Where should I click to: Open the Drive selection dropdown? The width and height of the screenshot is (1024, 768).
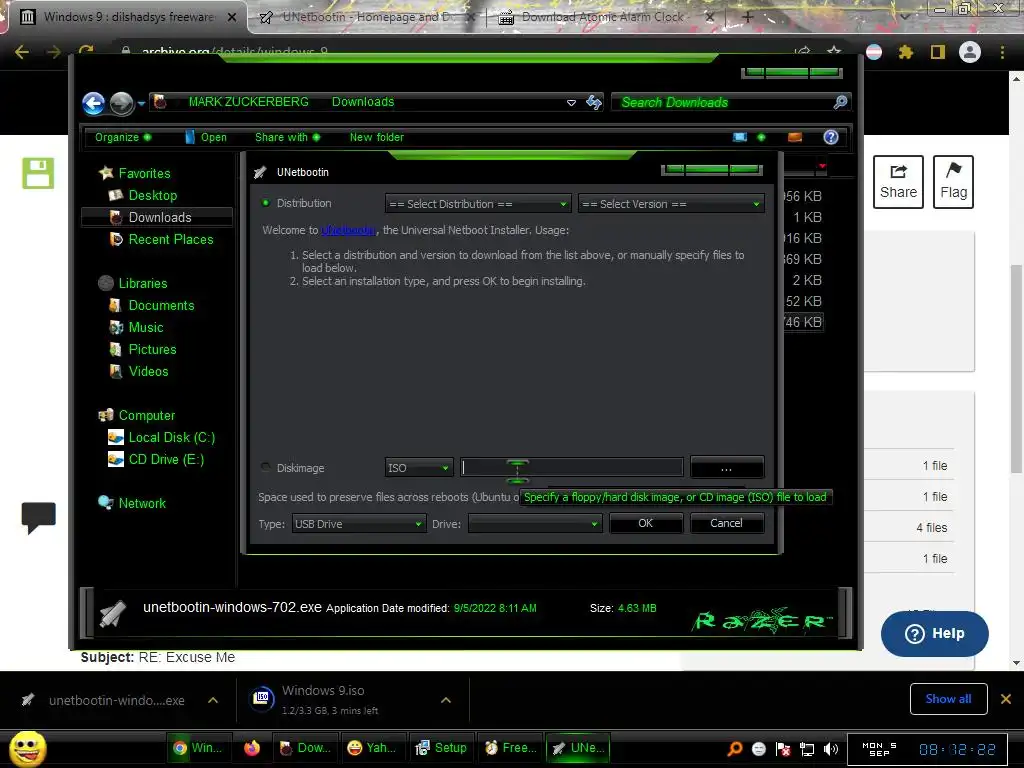[x=535, y=524]
